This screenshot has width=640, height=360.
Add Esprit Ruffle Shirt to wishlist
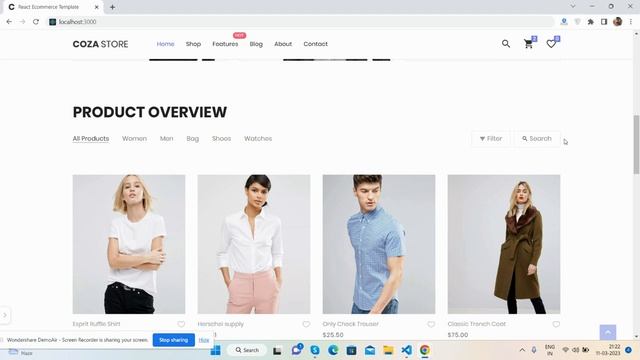tap(181, 324)
